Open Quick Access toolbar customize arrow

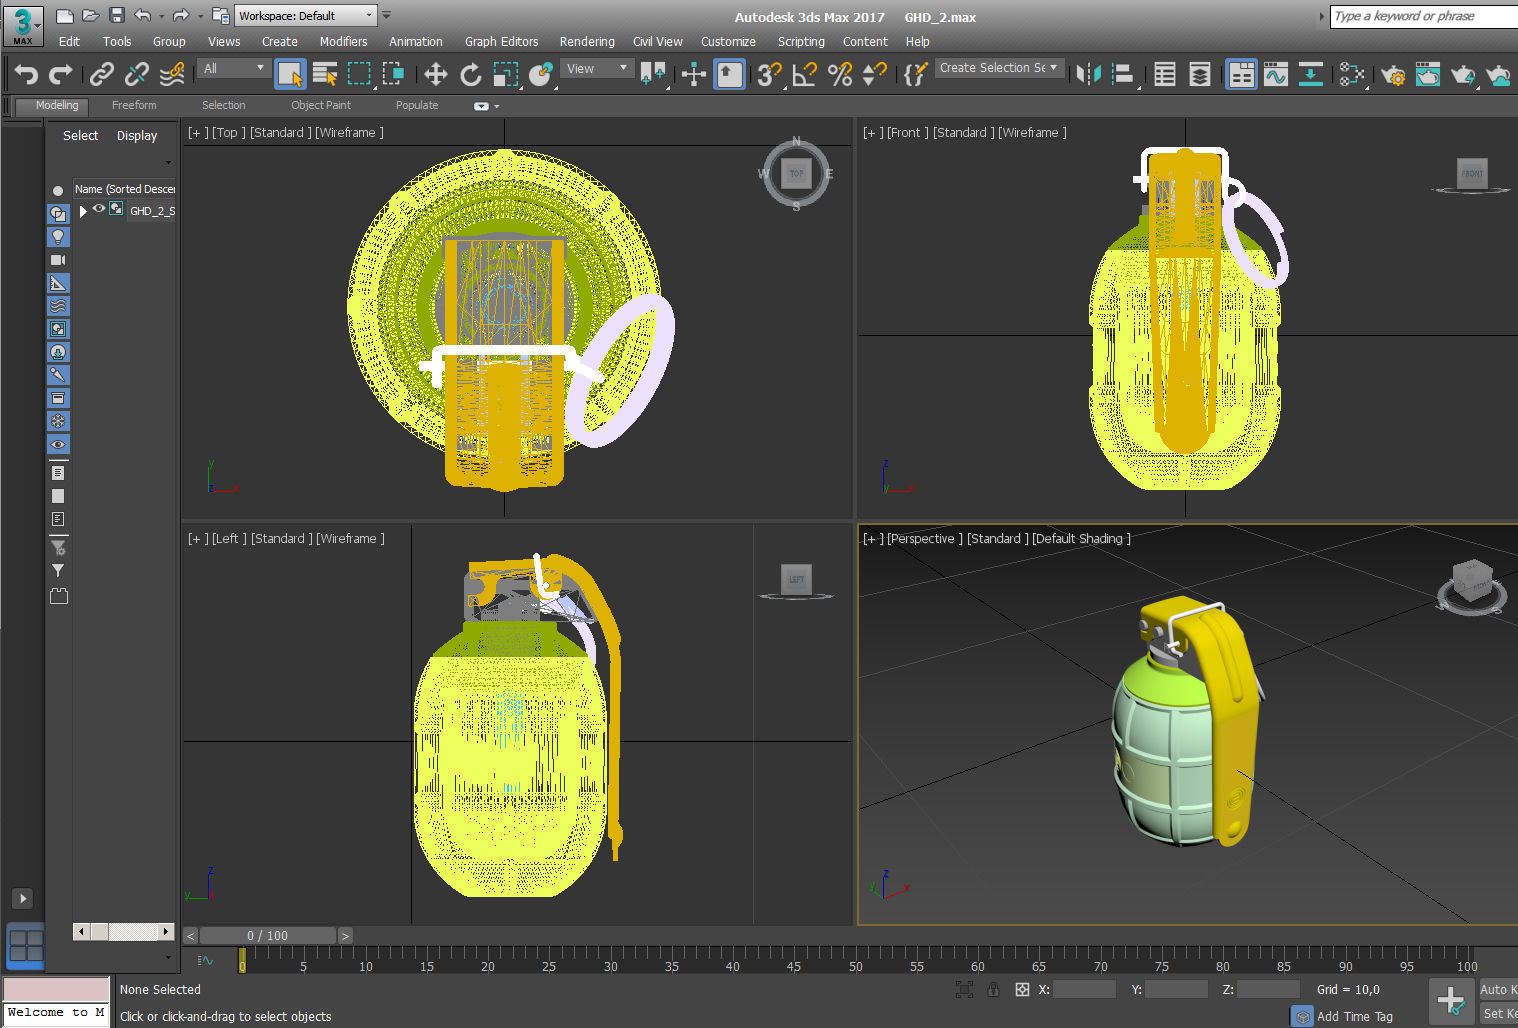(386, 15)
